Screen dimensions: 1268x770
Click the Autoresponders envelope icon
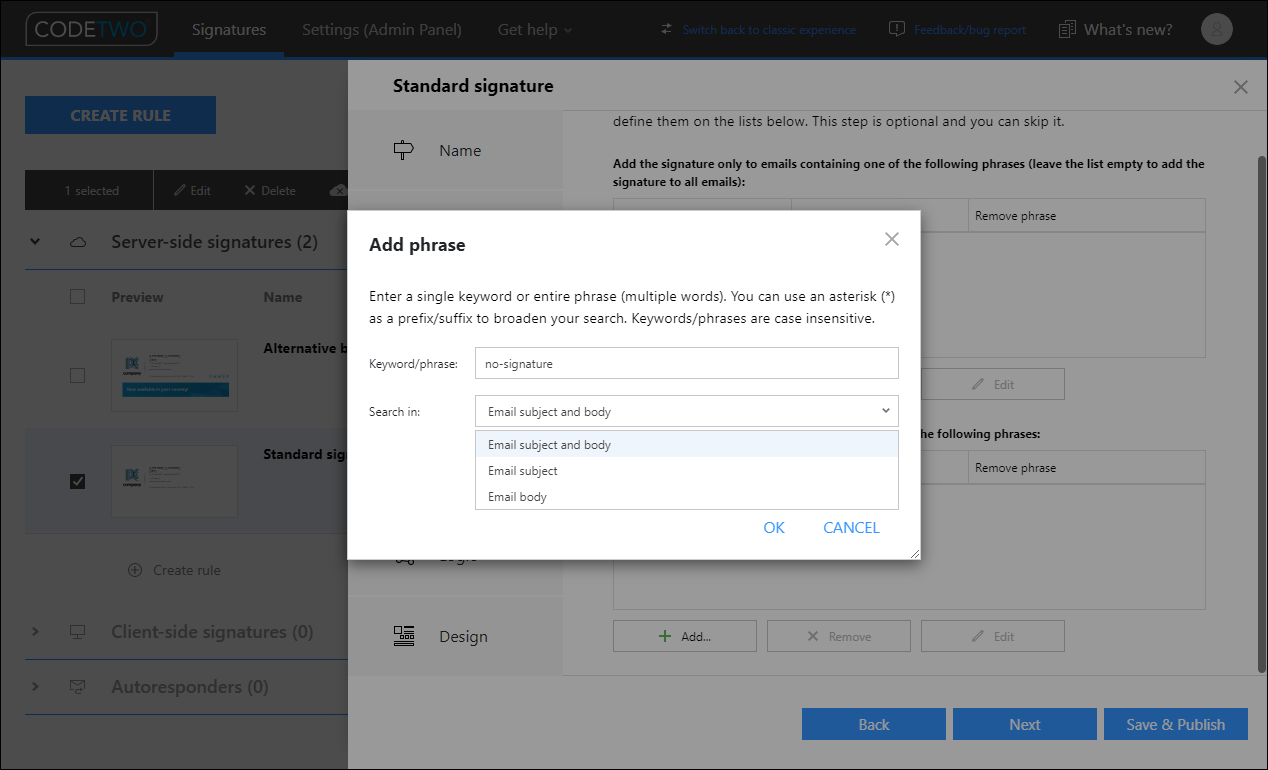pyautogui.click(x=78, y=687)
